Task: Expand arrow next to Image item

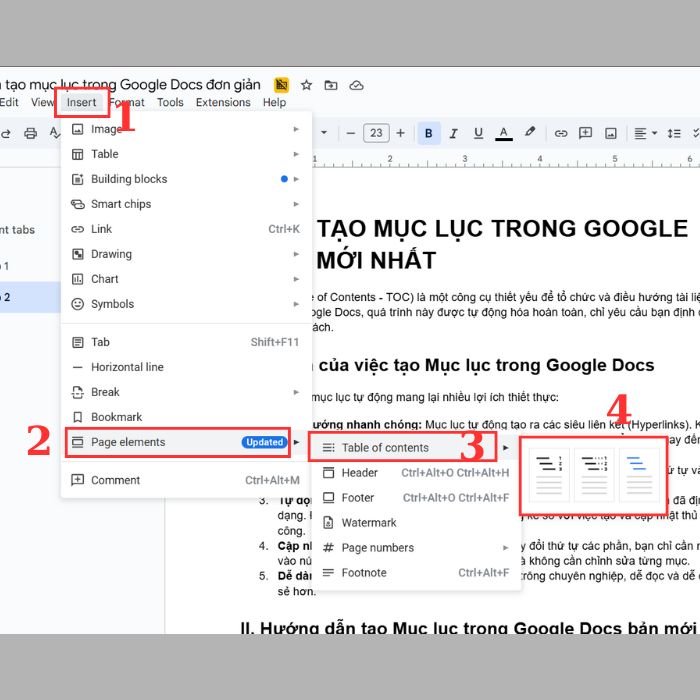Action: (x=296, y=129)
